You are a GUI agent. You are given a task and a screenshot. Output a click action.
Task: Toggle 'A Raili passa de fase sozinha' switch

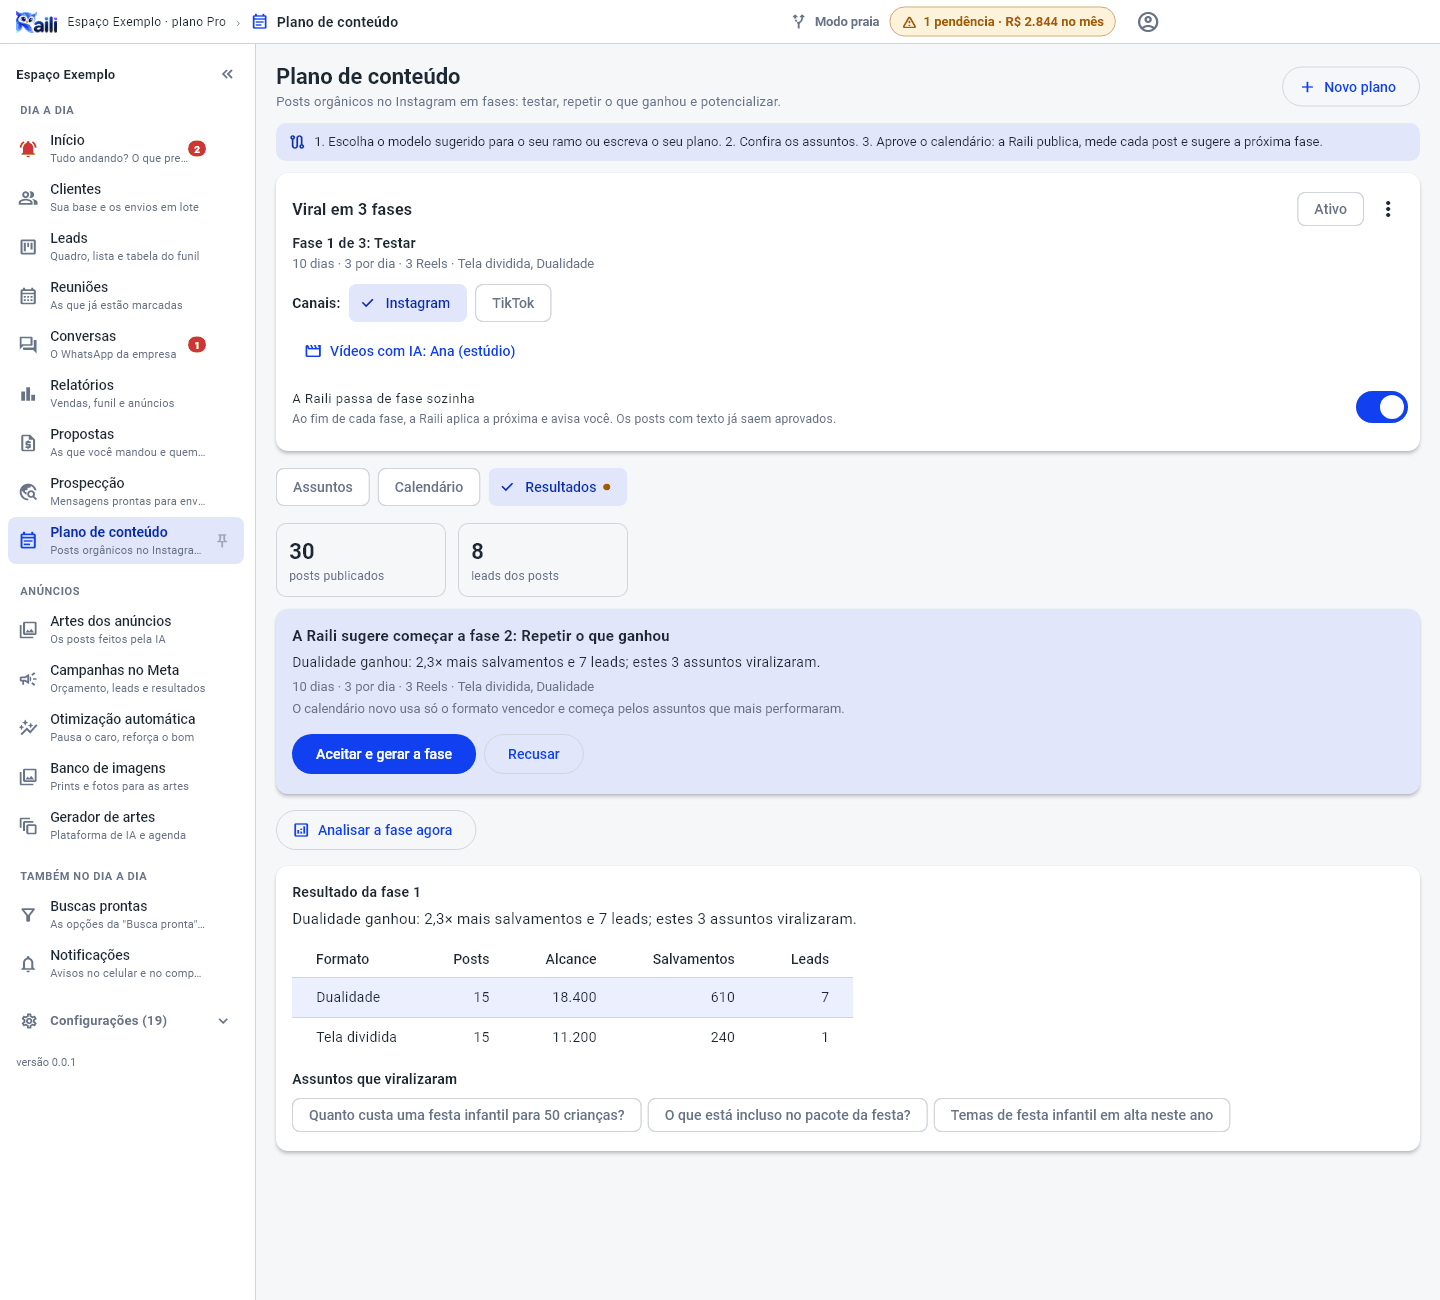[x=1381, y=407]
